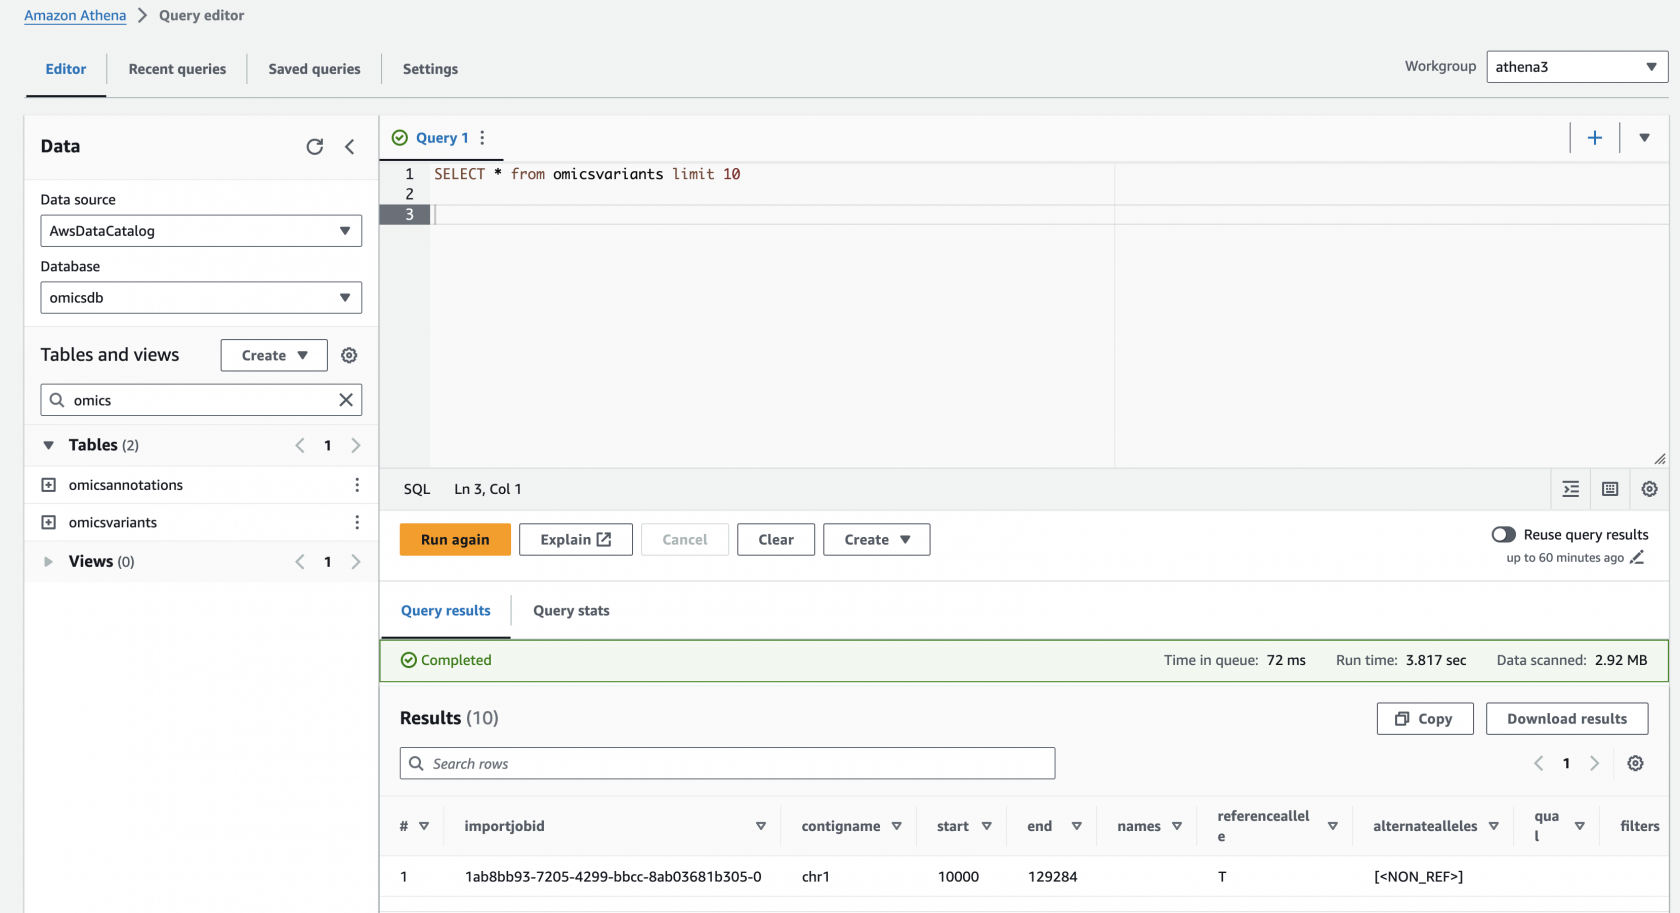Open the actions menu for omicsvariants
The height and width of the screenshot is (913, 1680).
[x=357, y=522]
